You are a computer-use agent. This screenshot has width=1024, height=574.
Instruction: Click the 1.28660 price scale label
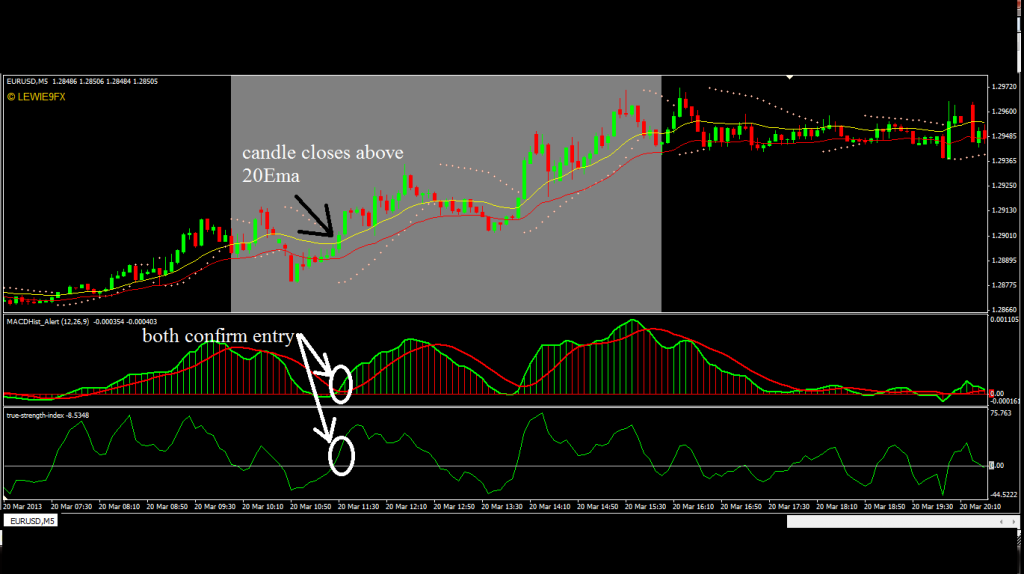point(1004,310)
